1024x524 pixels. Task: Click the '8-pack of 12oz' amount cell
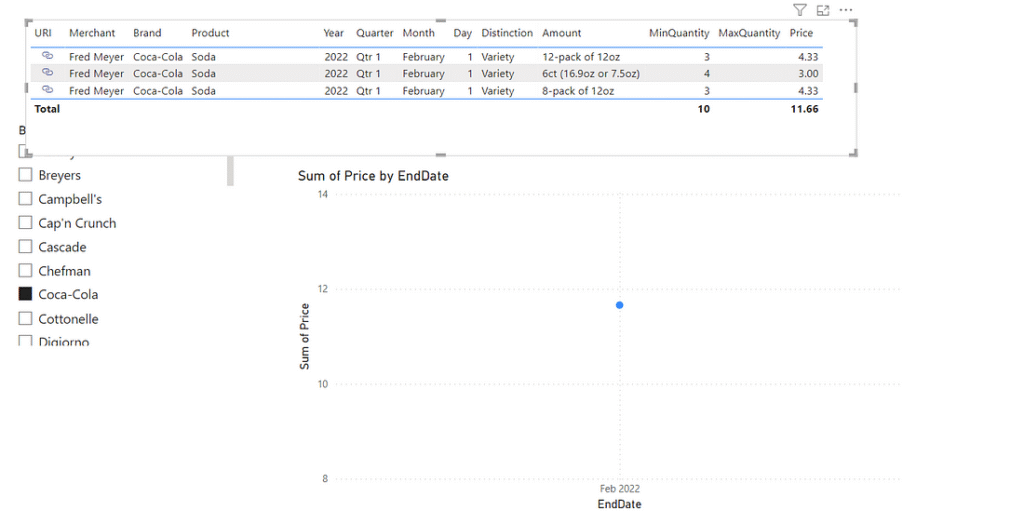click(x=578, y=91)
